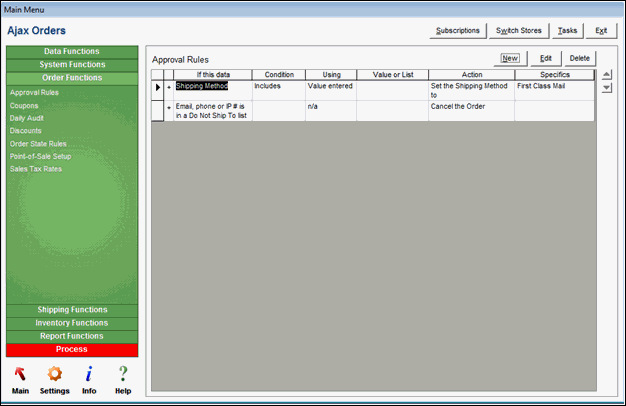Open Settings via the gear icon

[54, 374]
